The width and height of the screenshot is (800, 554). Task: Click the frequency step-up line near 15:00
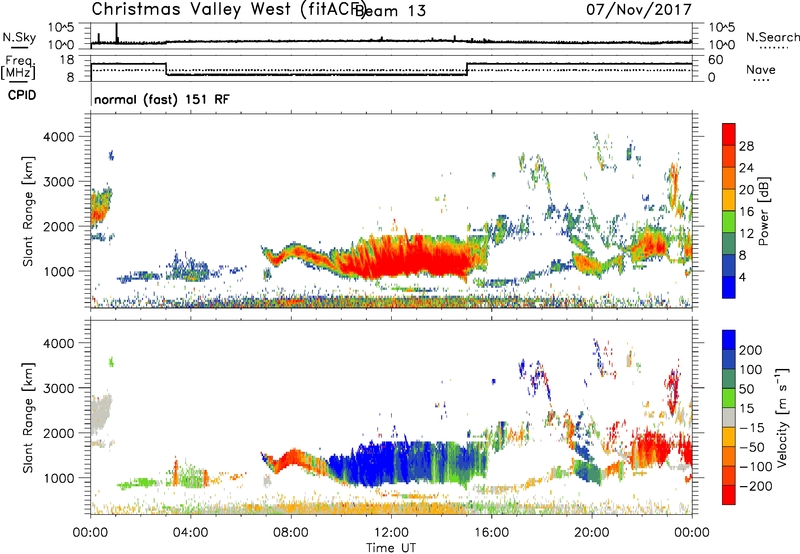467,69
